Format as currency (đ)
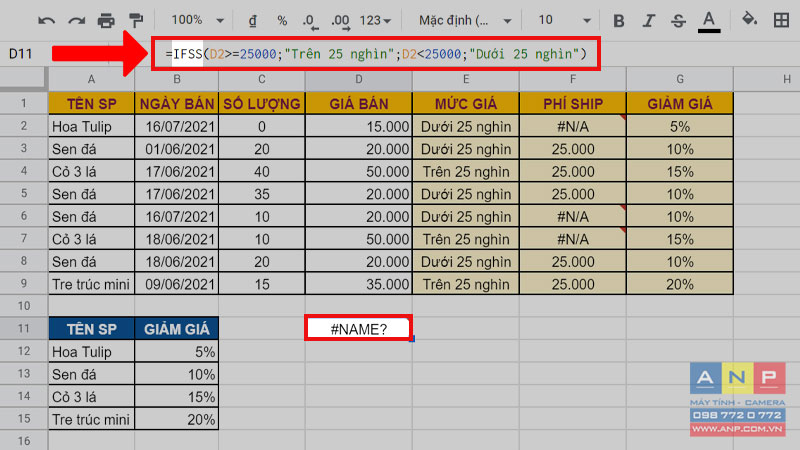 (x=253, y=21)
